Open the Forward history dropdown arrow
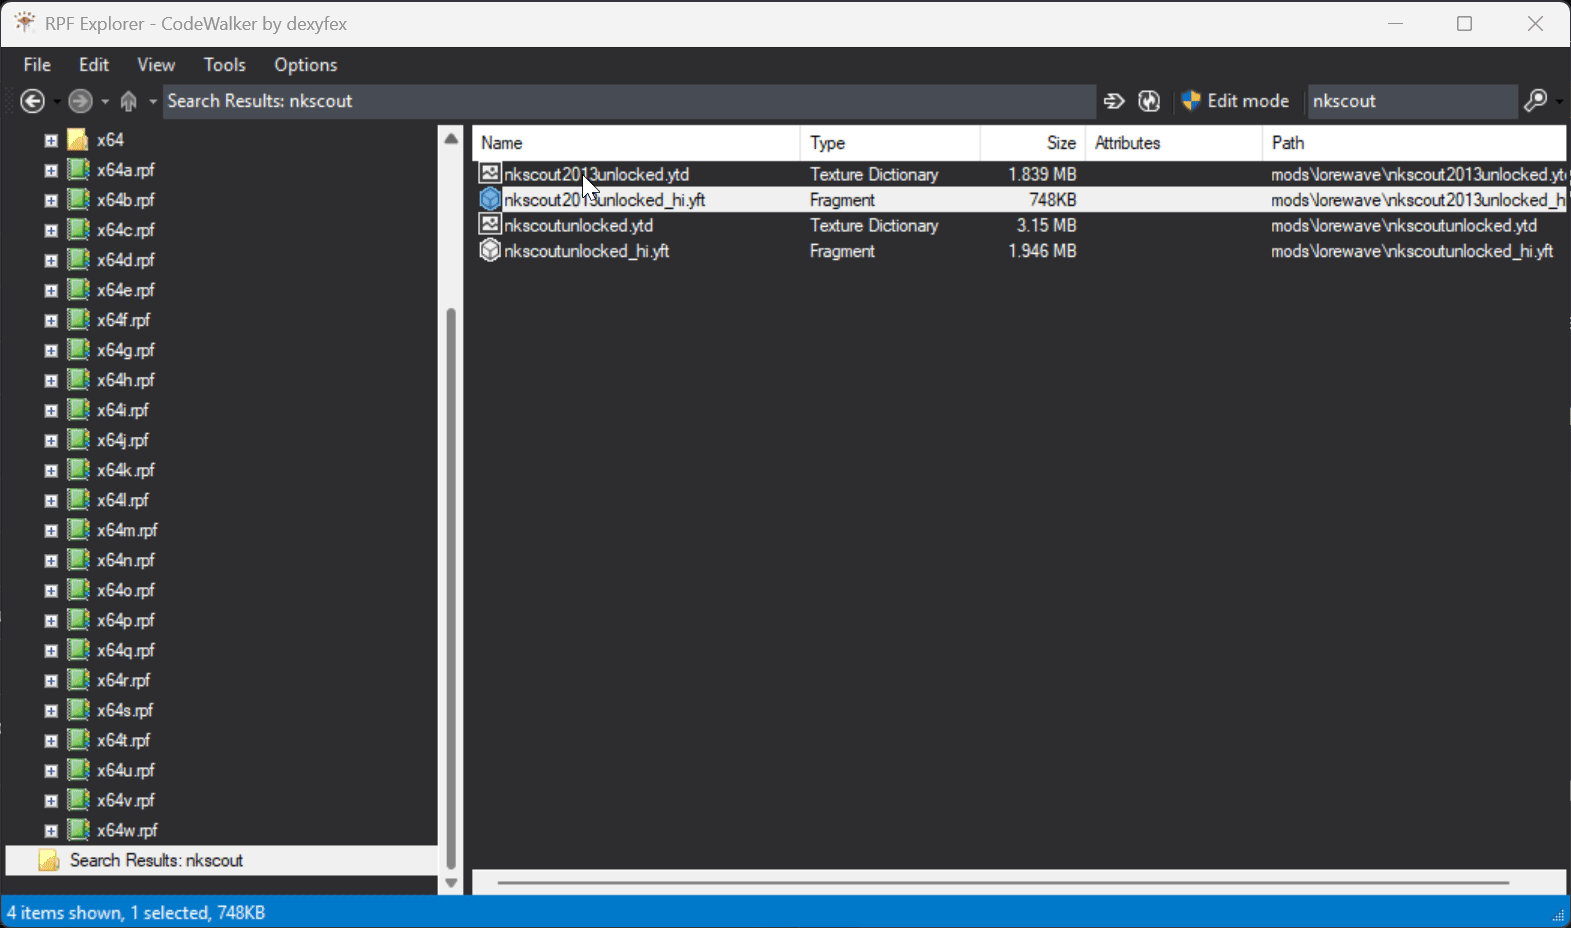This screenshot has width=1571, height=928. [x=105, y=101]
